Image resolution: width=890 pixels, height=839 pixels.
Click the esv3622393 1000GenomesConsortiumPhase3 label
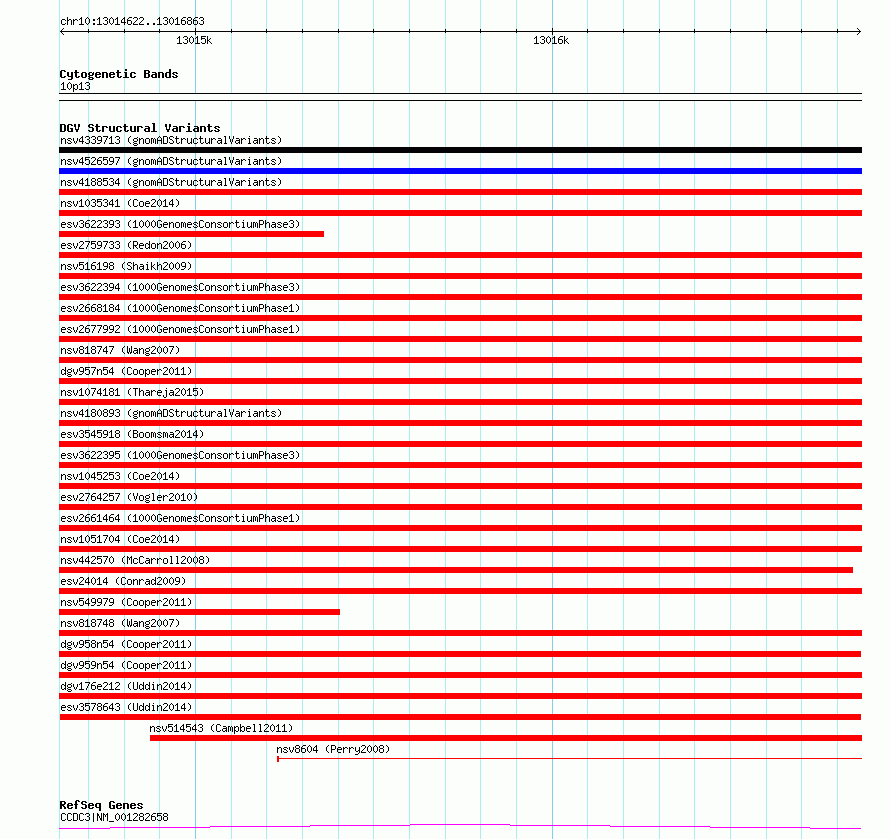coord(180,224)
